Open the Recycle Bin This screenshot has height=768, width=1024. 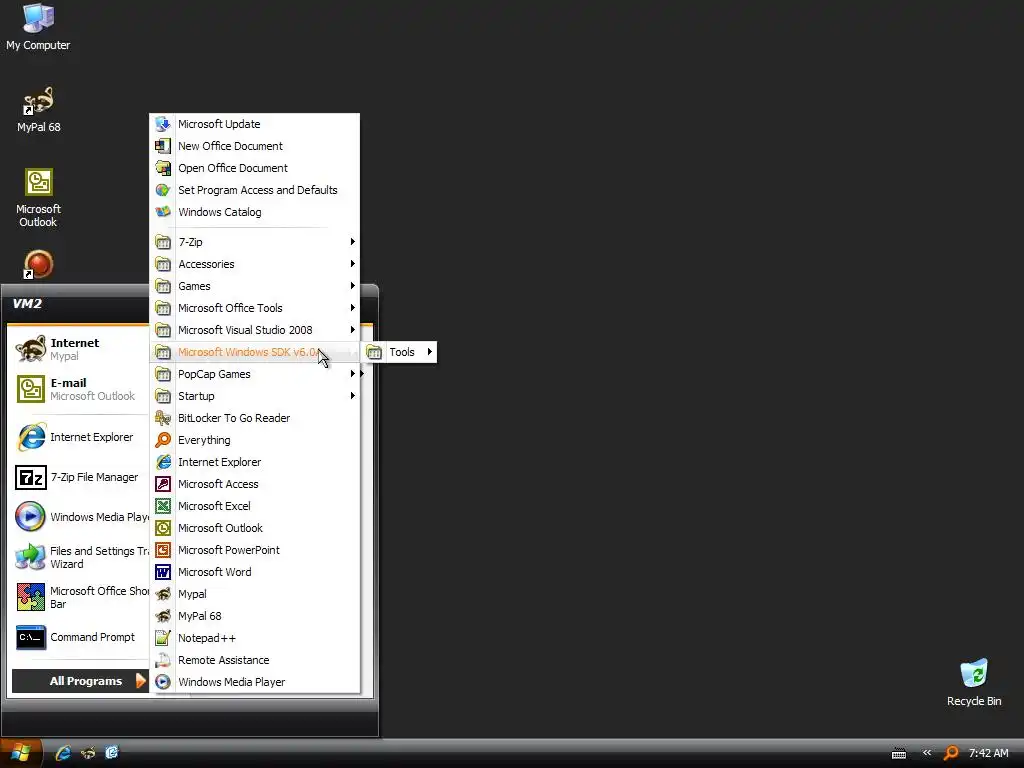[974, 682]
